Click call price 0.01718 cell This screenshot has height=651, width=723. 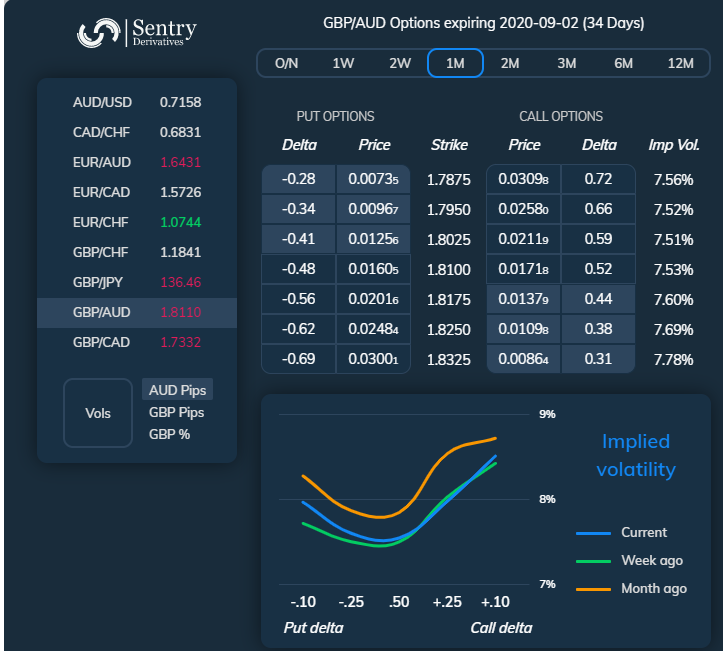(523, 269)
